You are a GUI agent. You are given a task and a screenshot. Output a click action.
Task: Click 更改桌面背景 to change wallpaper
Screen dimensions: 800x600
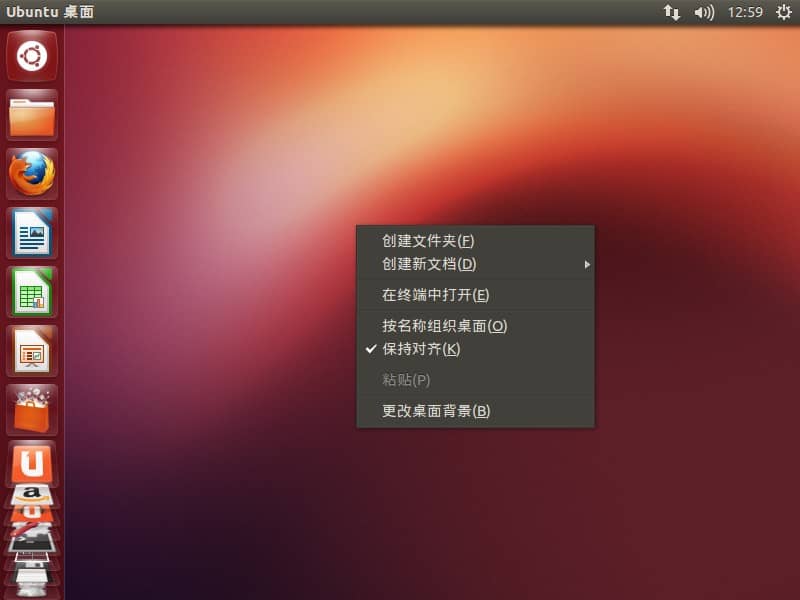[436, 411]
